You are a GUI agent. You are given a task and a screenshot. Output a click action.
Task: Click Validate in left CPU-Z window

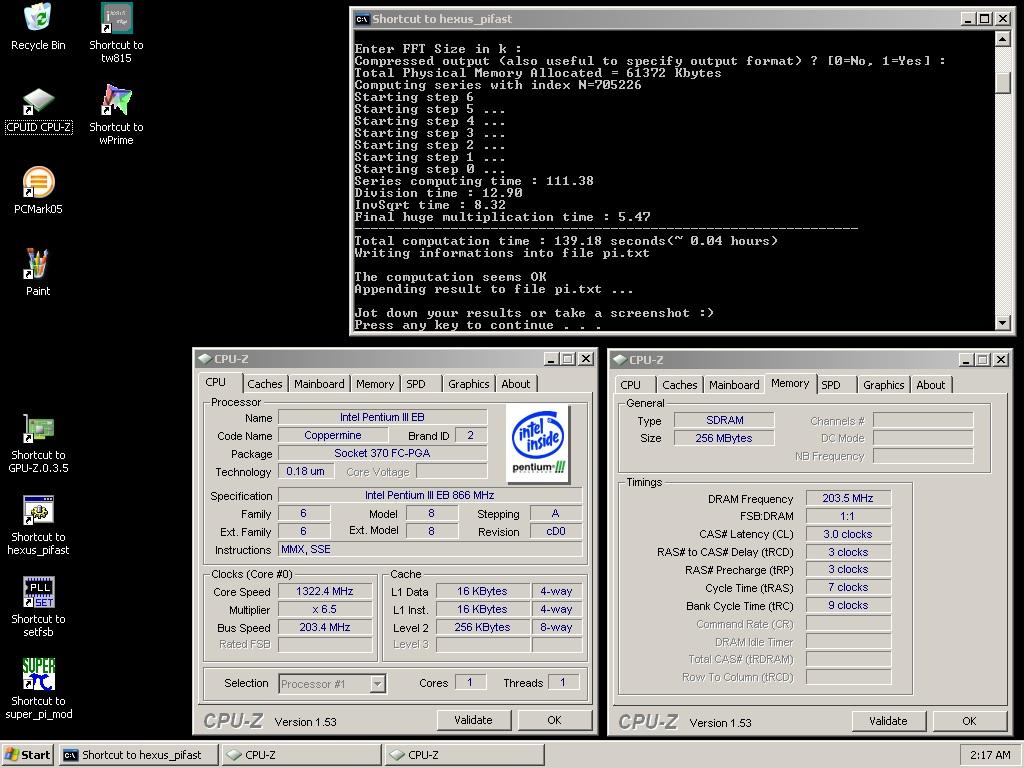click(x=473, y=720)
